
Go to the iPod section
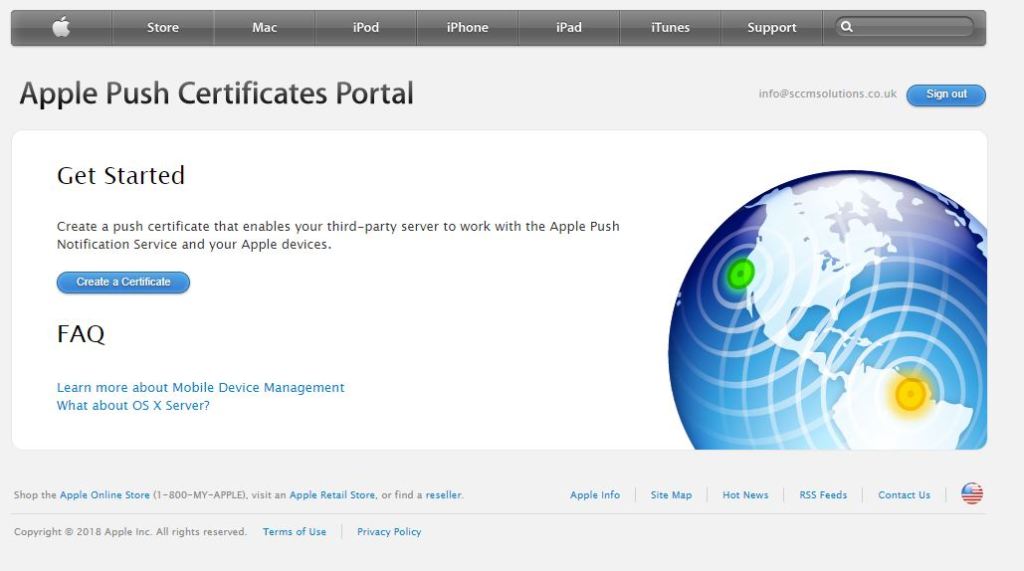[366, 28]
